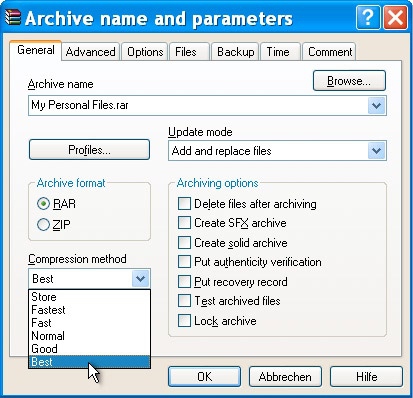
Task: Choose Good compression method
Action: pos(89,349)
